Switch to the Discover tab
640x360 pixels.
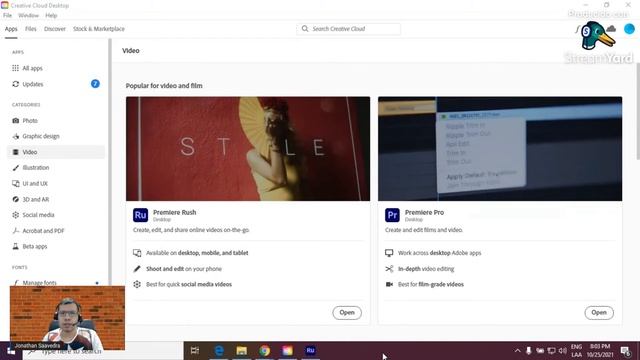click(x=55, y=29)
